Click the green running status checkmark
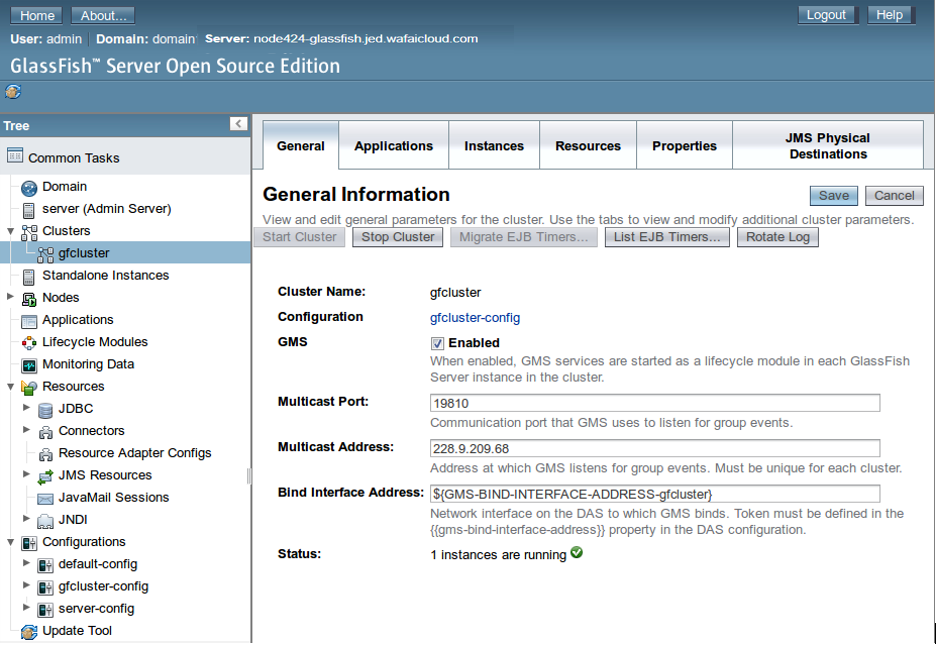 [x=577, y=552]
